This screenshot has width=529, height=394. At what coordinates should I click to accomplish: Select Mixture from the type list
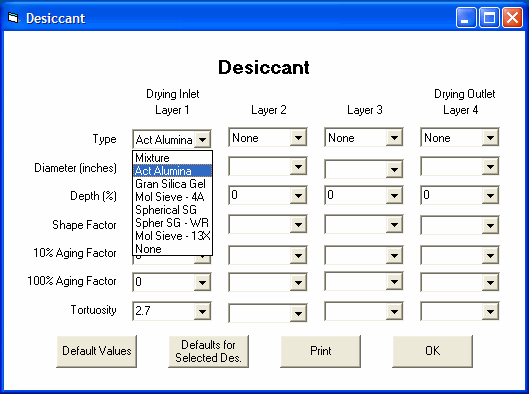[172, 158]
